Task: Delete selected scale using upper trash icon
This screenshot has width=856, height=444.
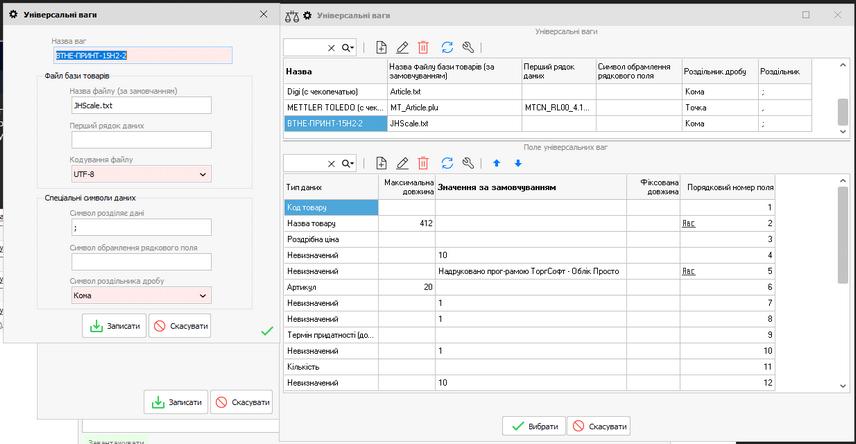Action: pos(423,47)
